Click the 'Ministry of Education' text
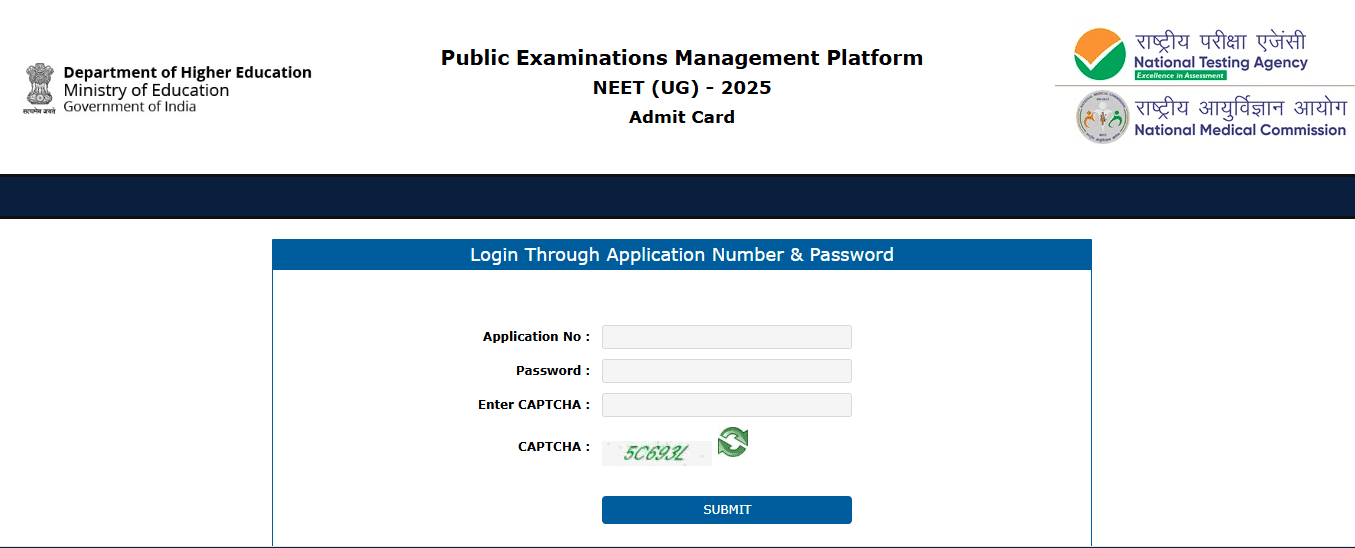The width and height of the screenshot is (1355, 548). [146, 90]
